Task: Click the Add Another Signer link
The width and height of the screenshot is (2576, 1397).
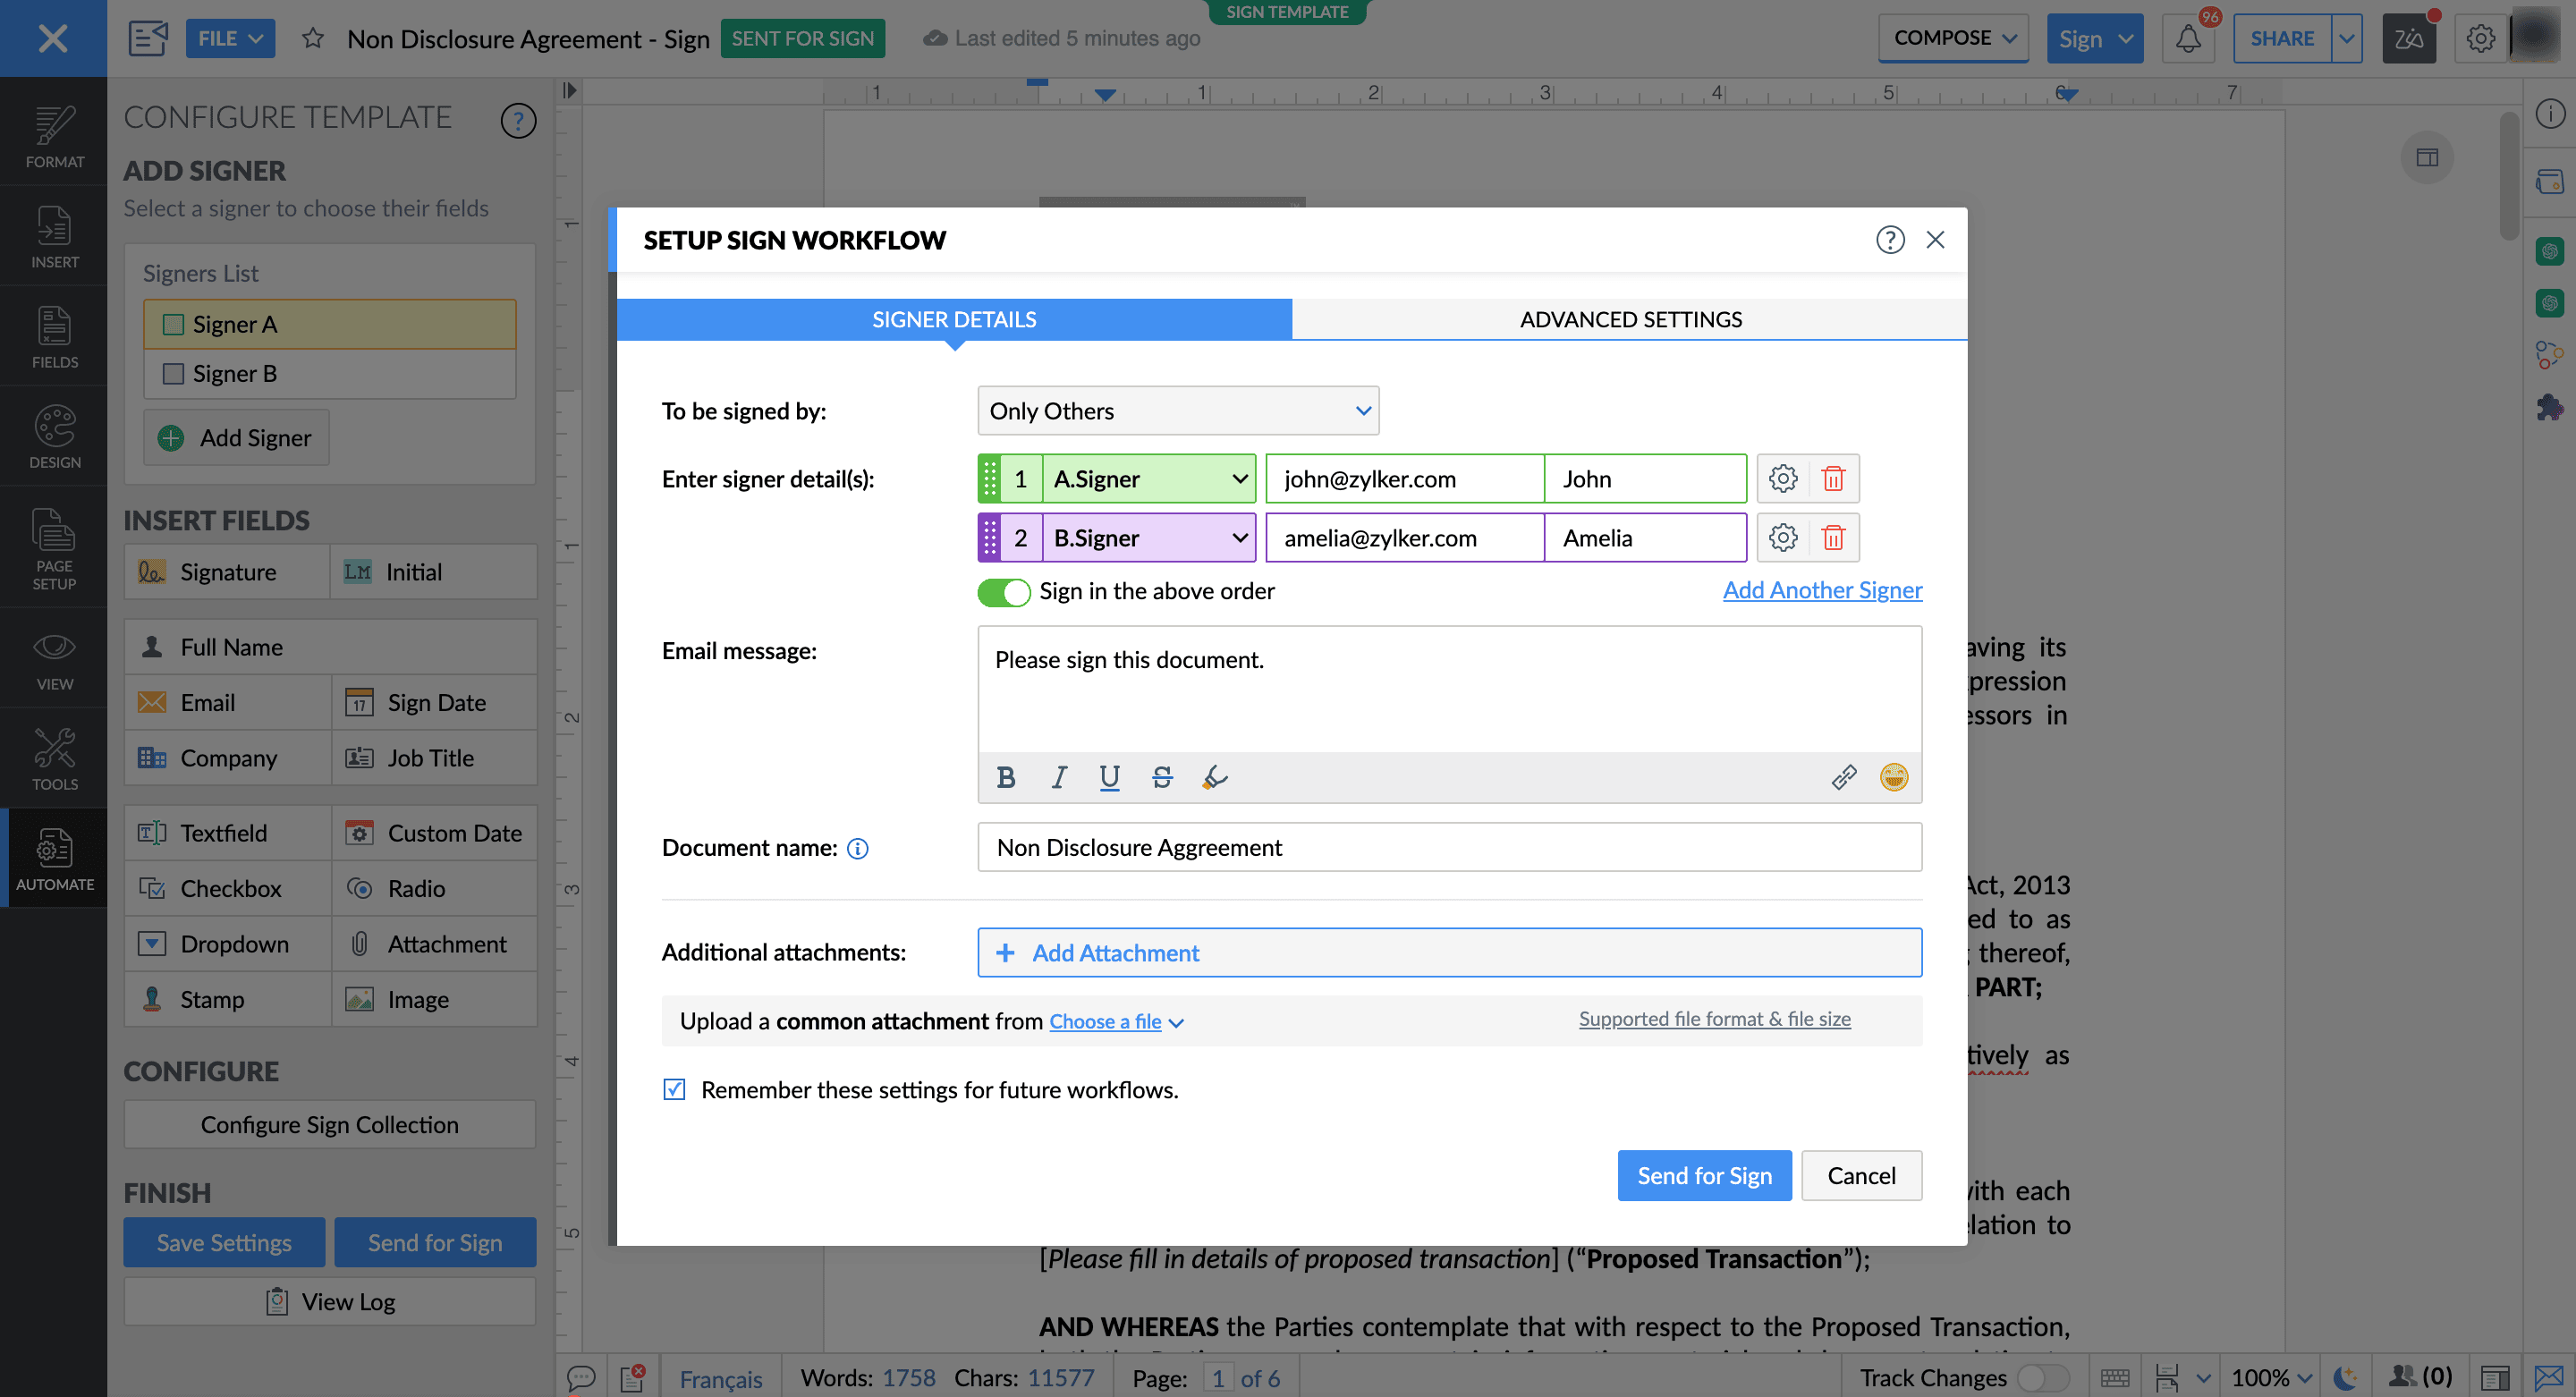Action: tap(1821, 590)
